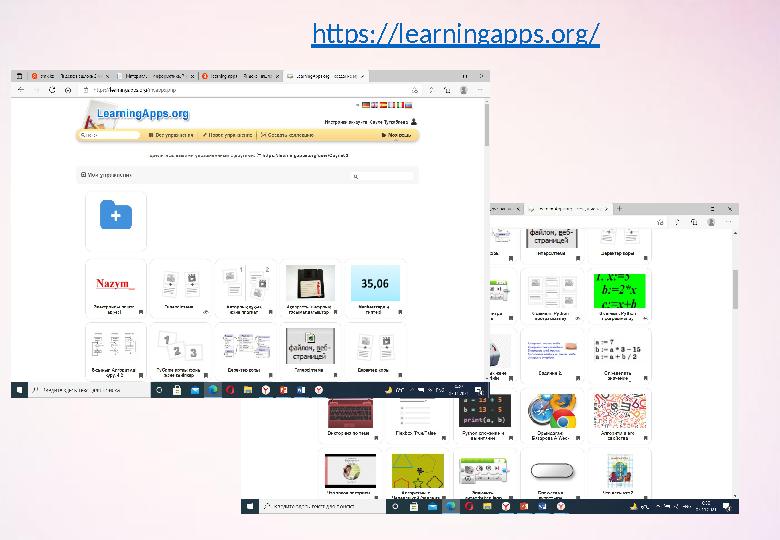Open the colorful numbers collage exercise thumbnail
Screen dimensions: 780x540
click(x=620, y=411)
